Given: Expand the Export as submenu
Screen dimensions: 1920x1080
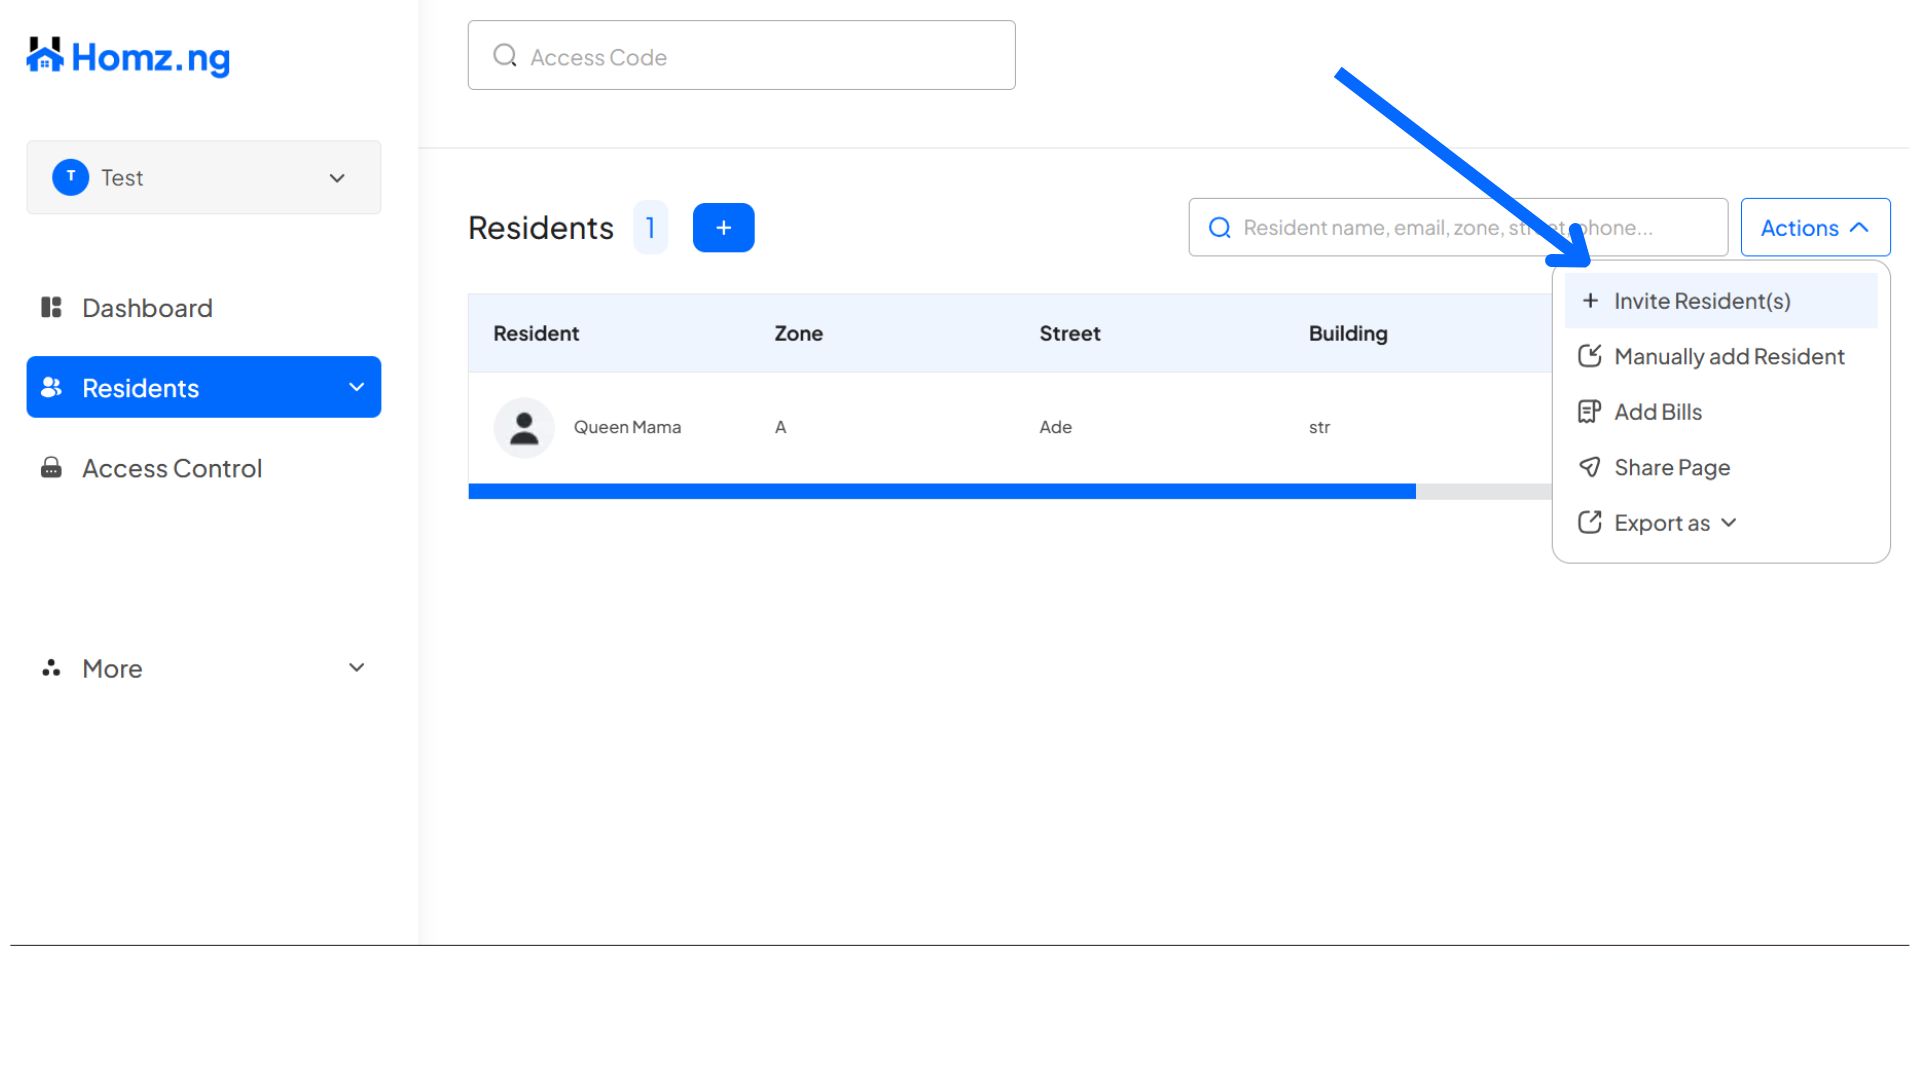Looking at the screenshot, I should pos(1675,523).
